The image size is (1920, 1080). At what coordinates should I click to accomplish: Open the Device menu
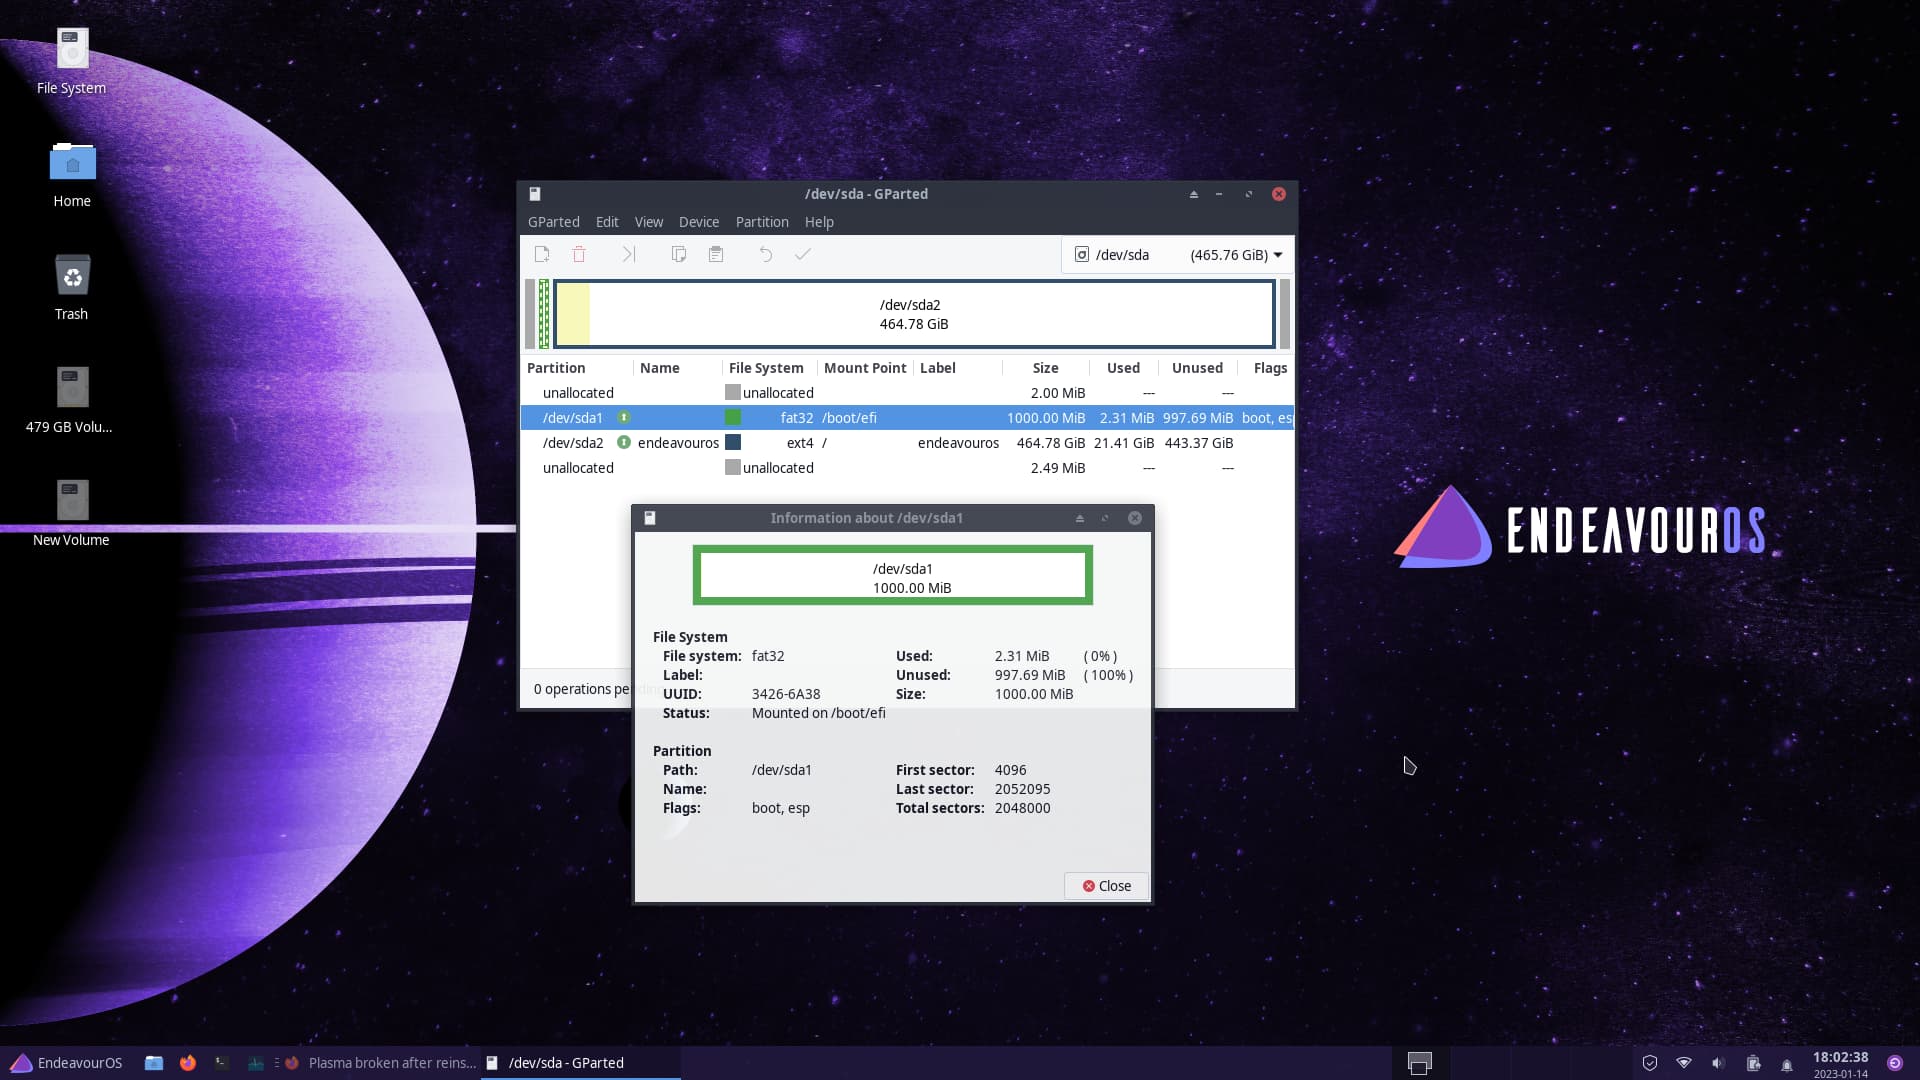(699, 222)
